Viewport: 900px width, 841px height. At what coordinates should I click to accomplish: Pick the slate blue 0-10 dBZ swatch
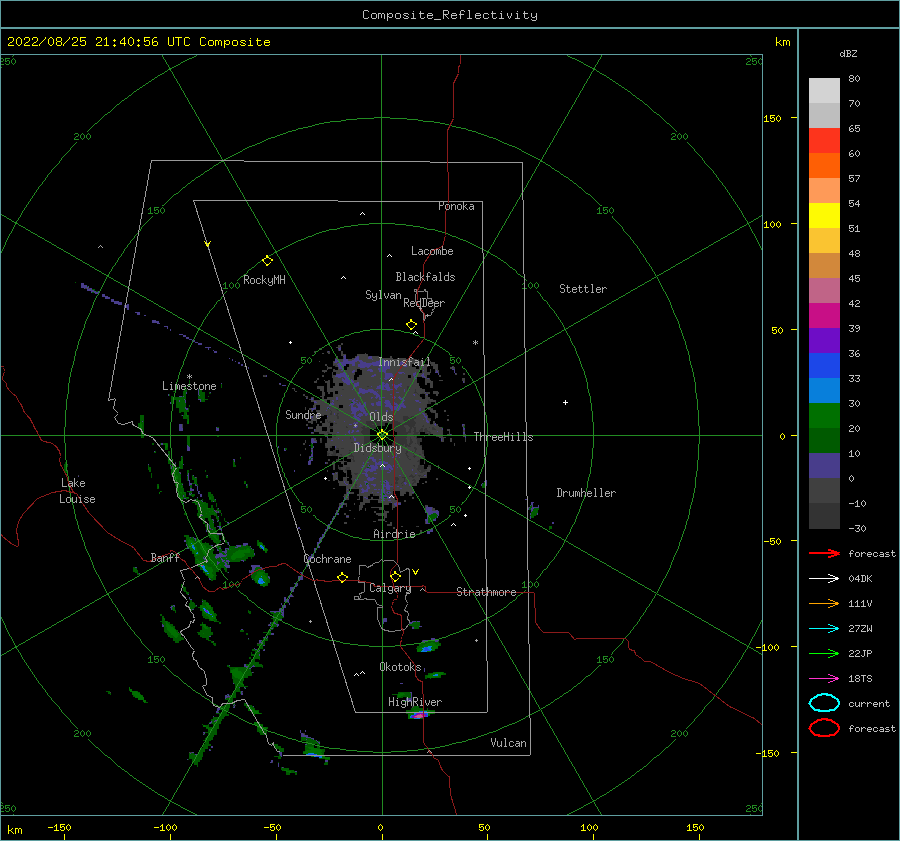(x=824, y=466)
